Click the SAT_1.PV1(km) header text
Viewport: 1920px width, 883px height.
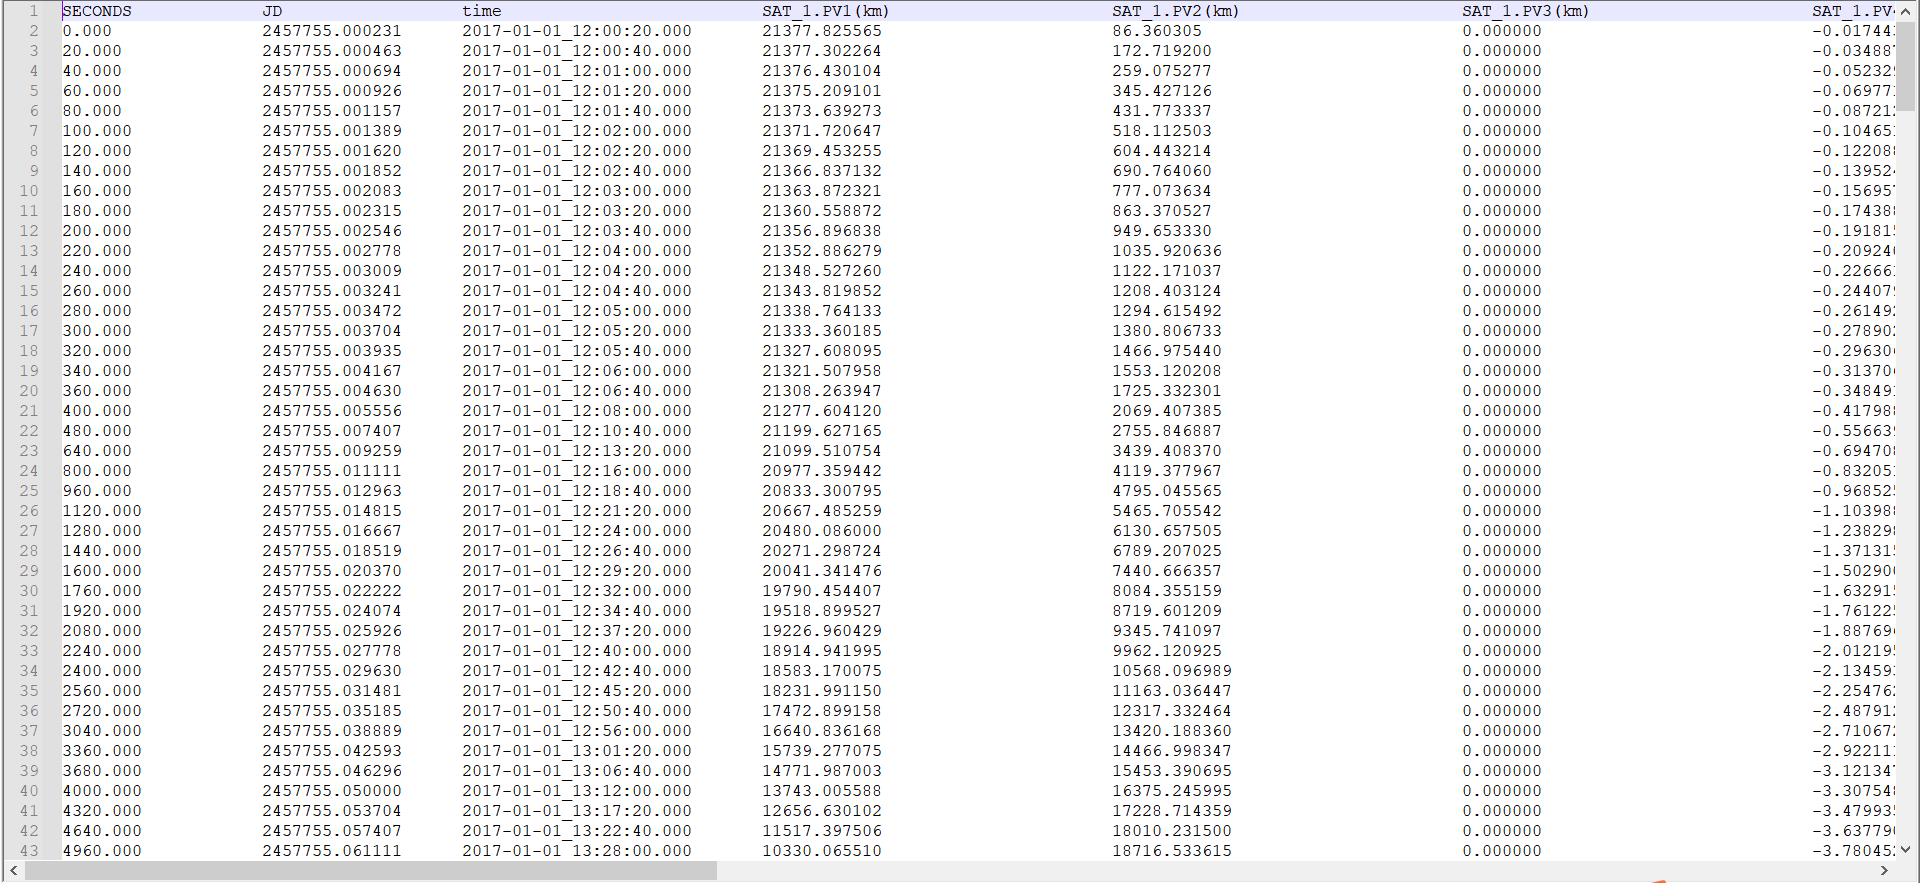[x=825, y=11]
